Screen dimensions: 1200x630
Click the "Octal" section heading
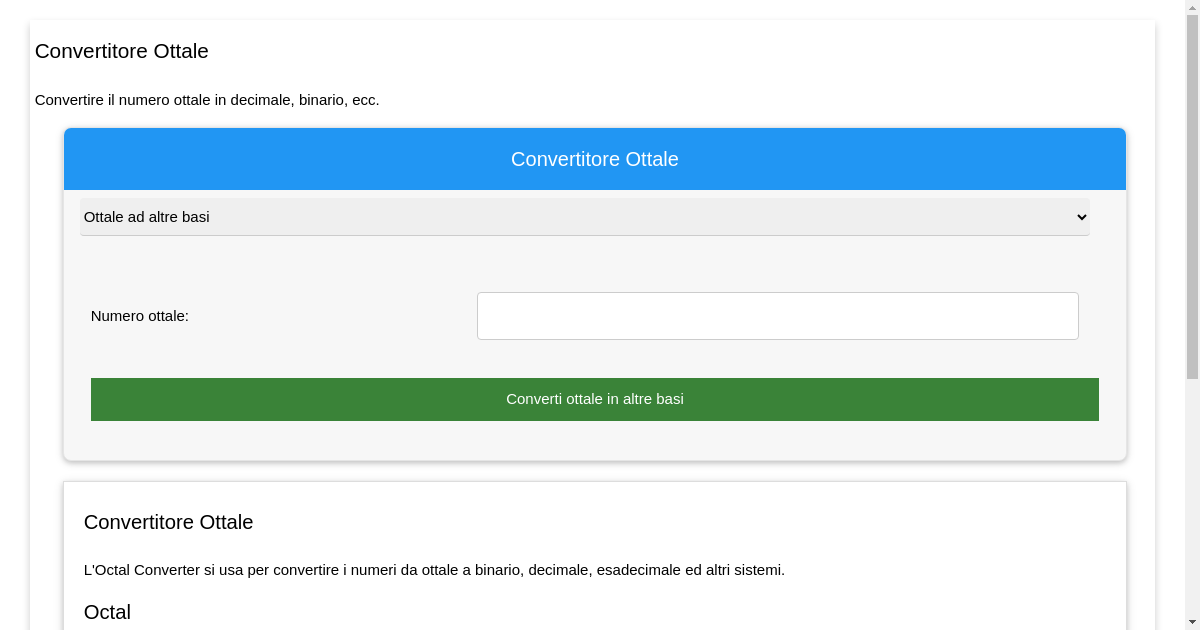pos(107,612)
